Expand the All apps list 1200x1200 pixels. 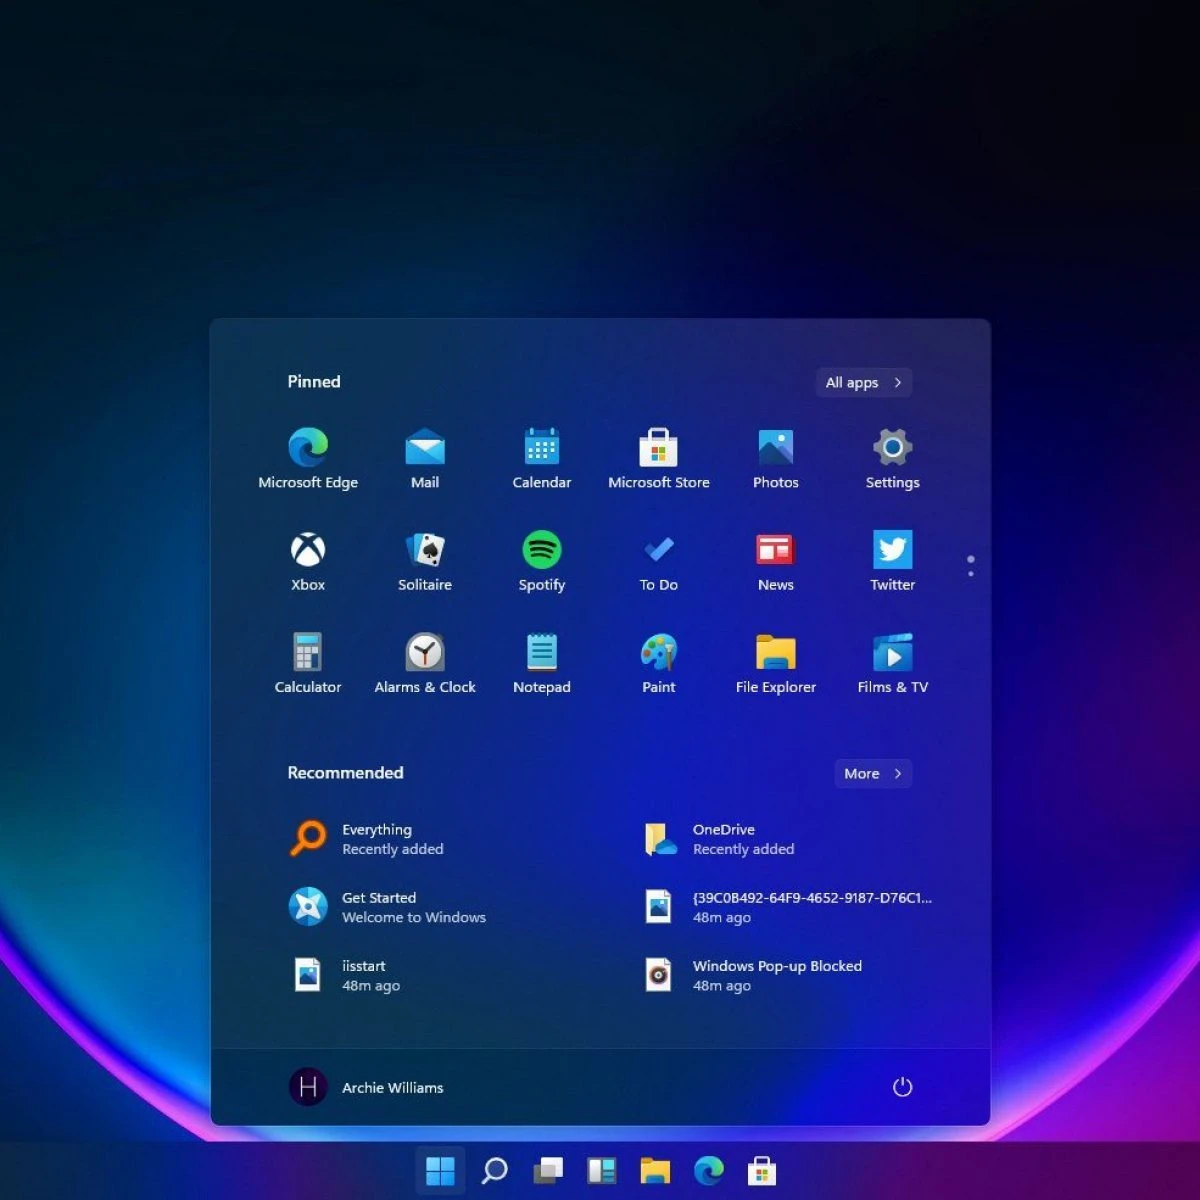[x=863, y=382]
